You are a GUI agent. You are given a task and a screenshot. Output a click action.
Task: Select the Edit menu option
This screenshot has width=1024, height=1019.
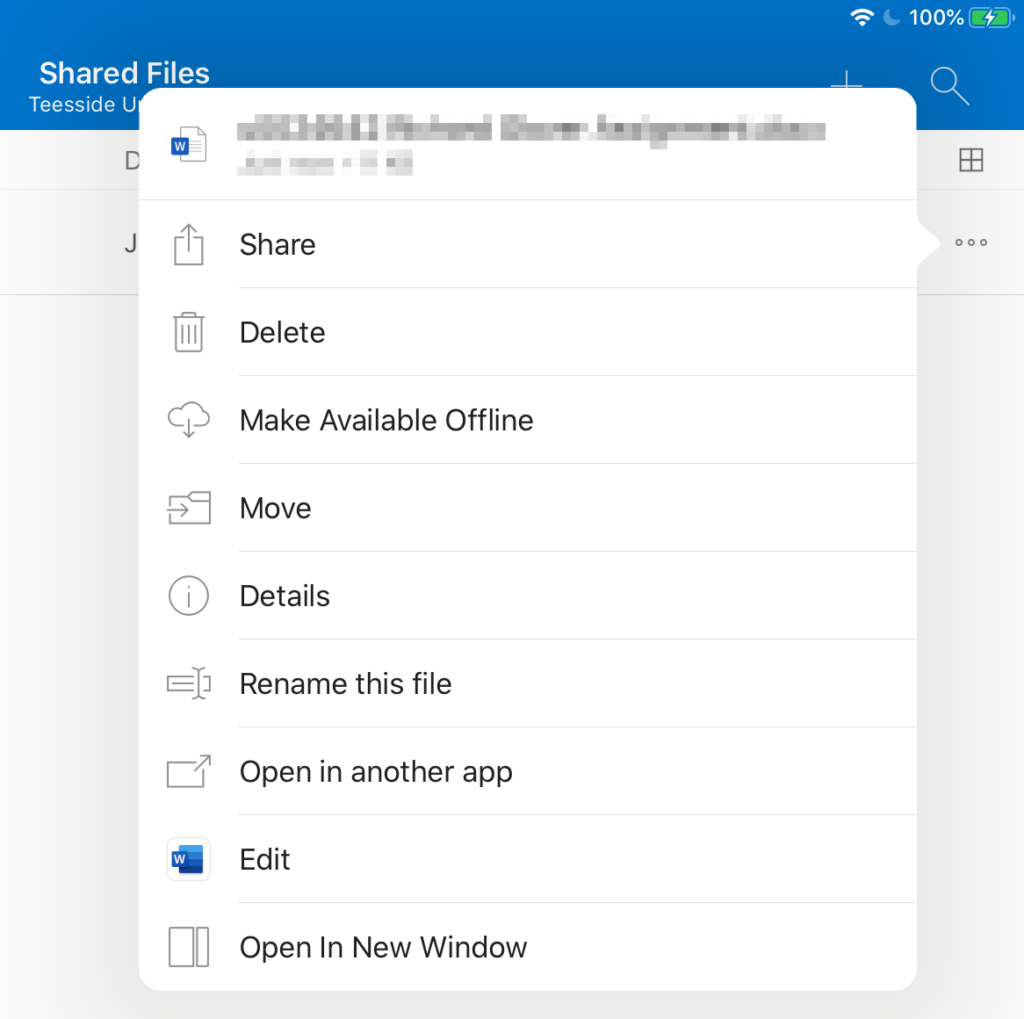[264, 859]
